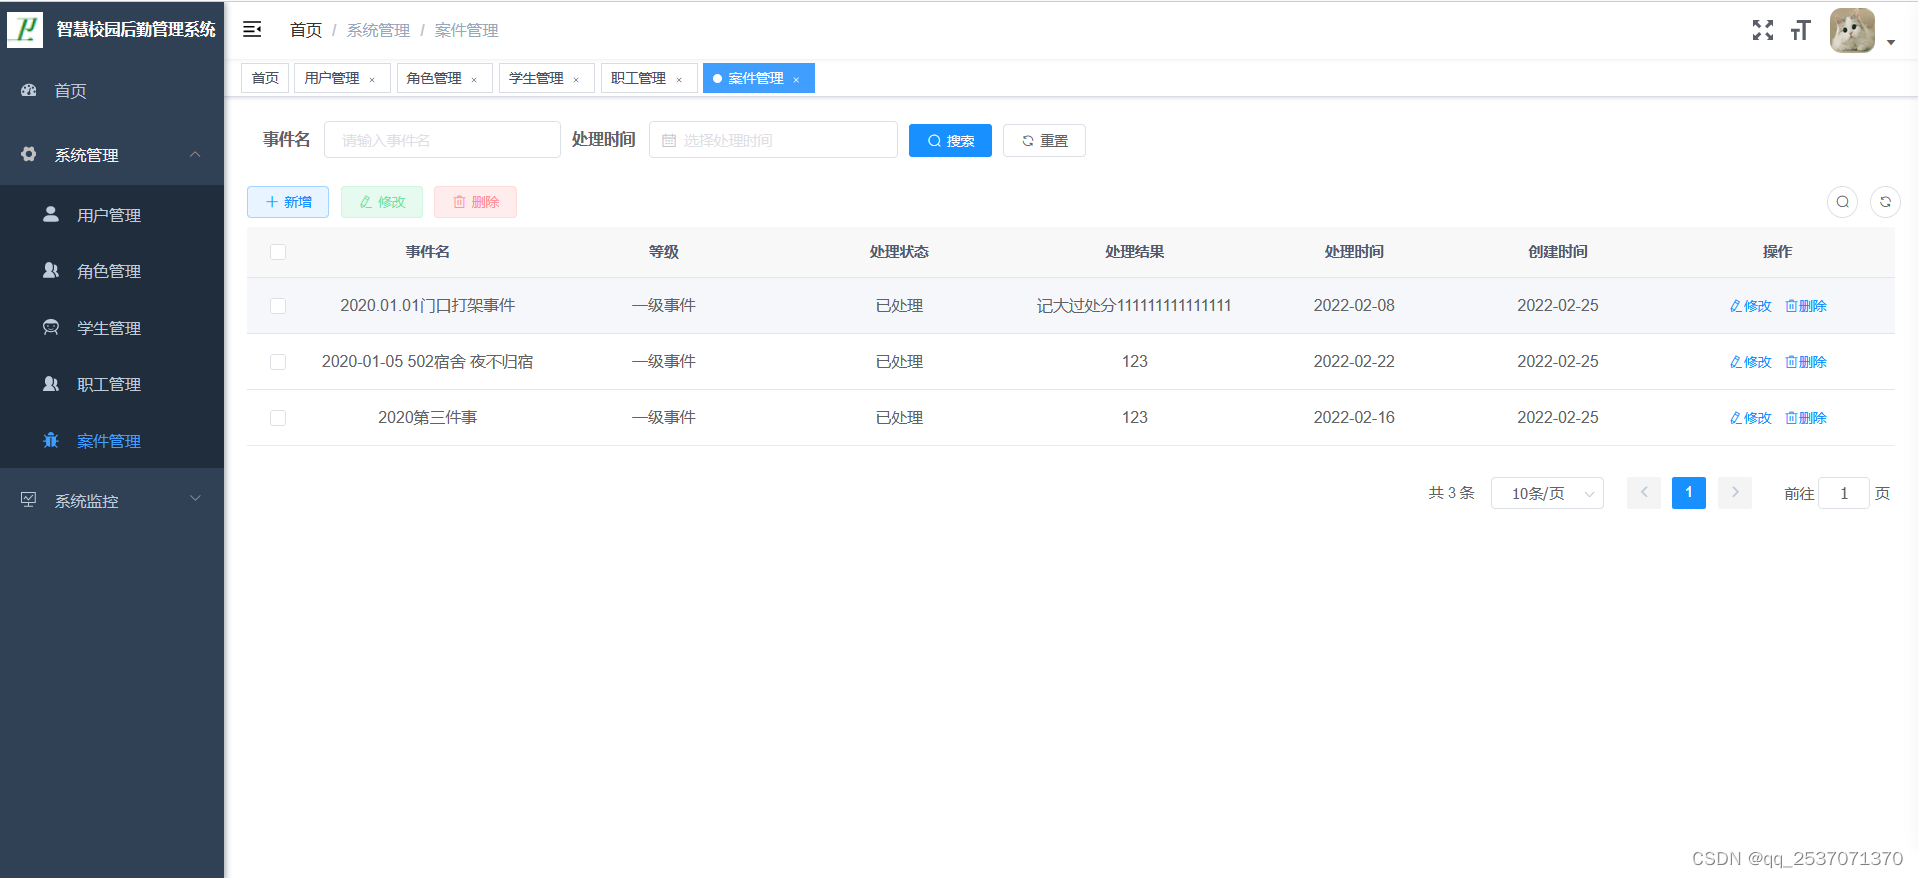Open 用户管理 in the sidebar

click(112, 215)
